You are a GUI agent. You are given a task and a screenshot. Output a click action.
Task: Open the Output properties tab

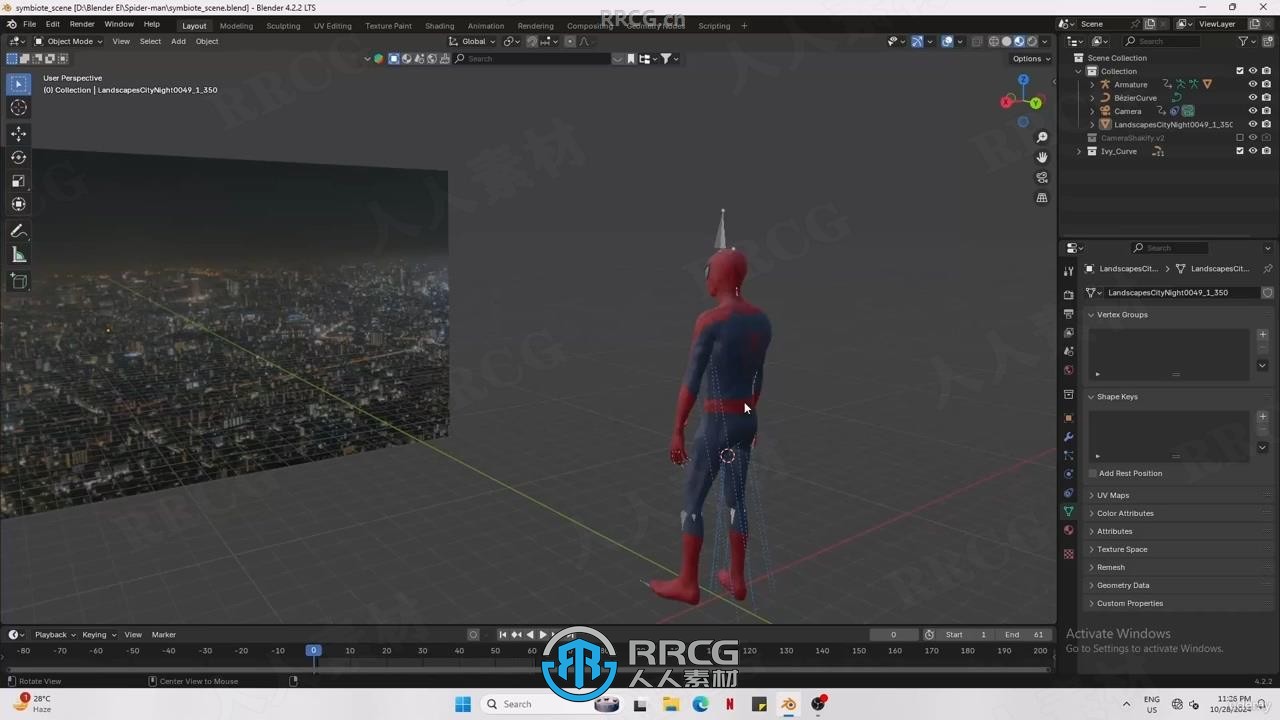coord(1068,314)
